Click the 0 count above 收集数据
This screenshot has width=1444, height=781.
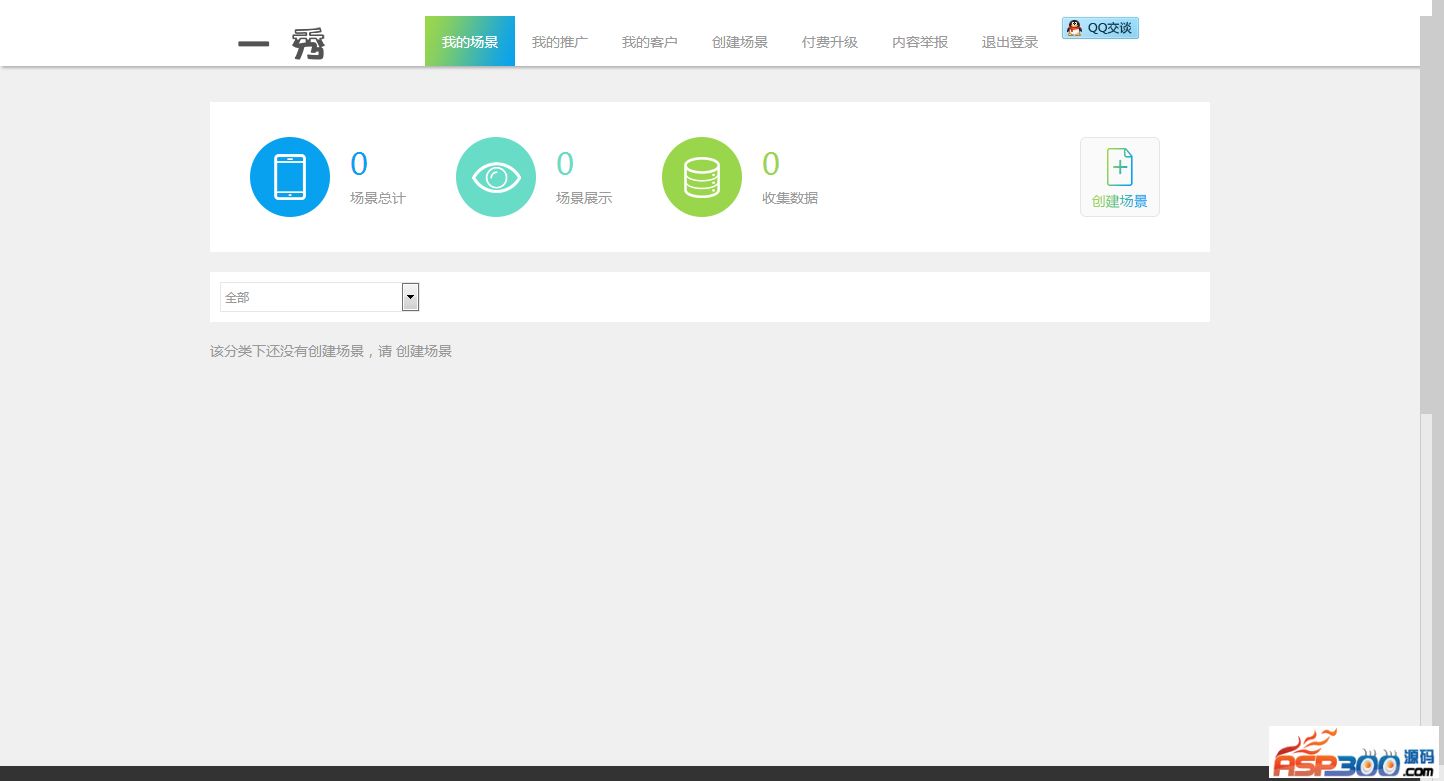771,164
